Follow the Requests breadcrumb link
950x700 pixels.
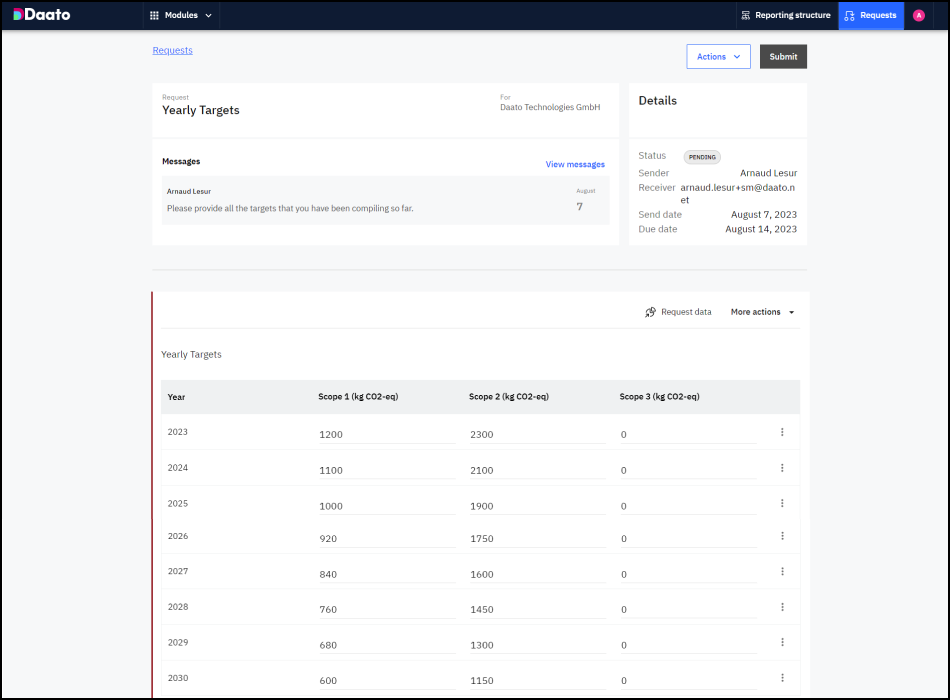[172, 50]
